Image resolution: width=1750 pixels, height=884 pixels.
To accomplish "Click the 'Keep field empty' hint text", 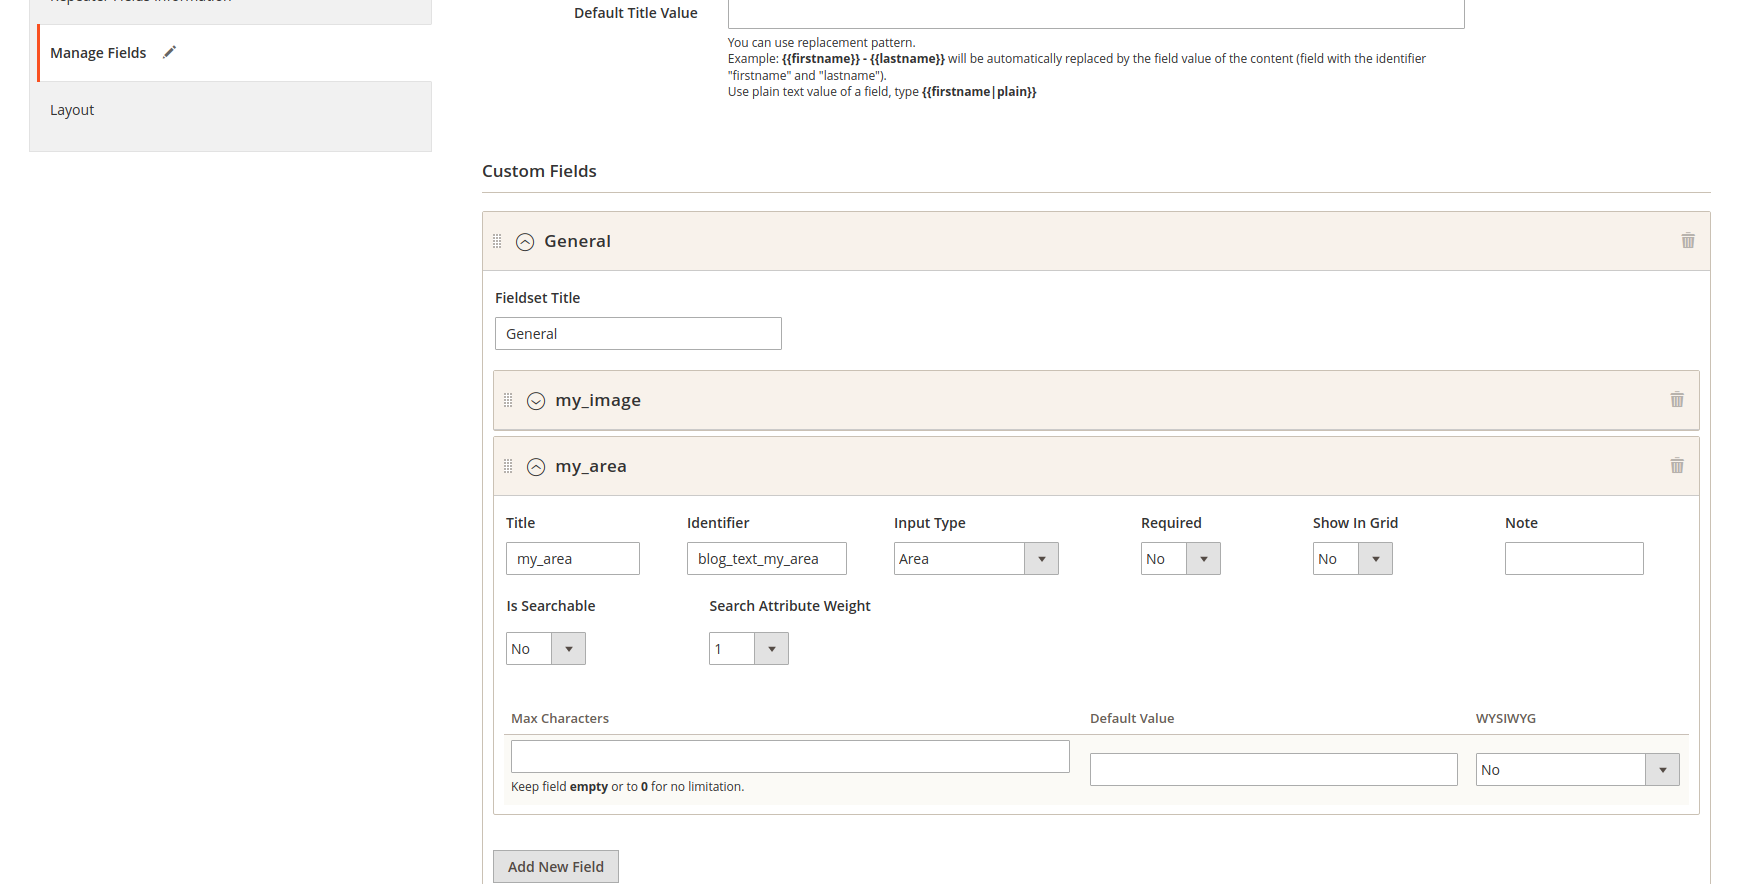I will (627, 787).
